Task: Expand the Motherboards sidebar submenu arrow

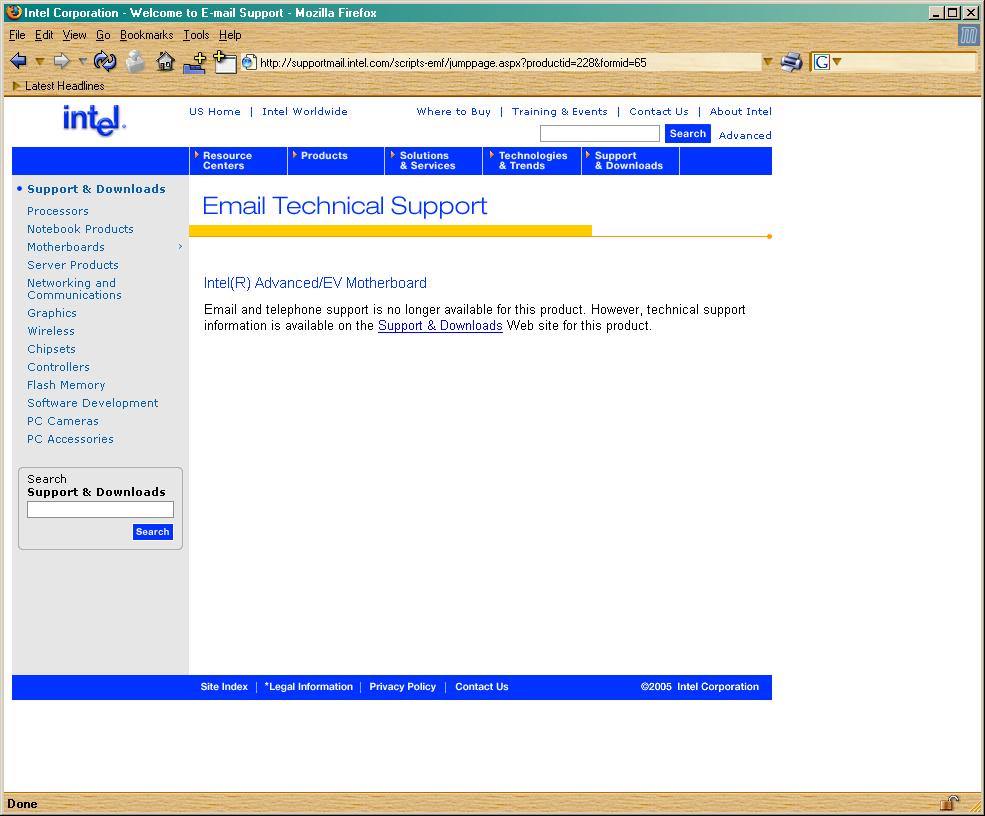Action: point(180,247)
